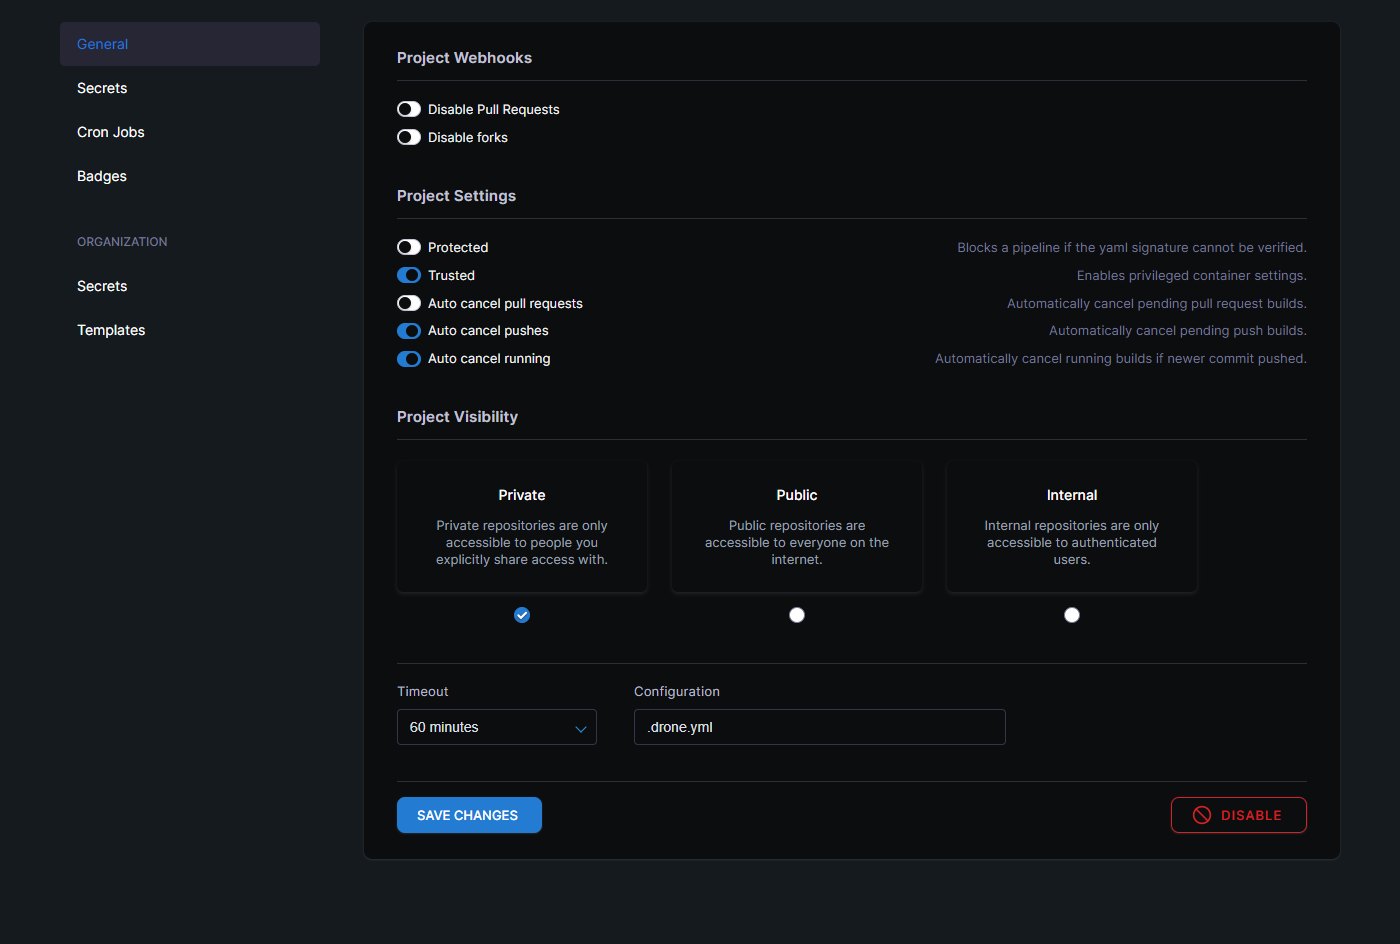Open organization Templates page
1400x944 pixels.
(111, 330)
